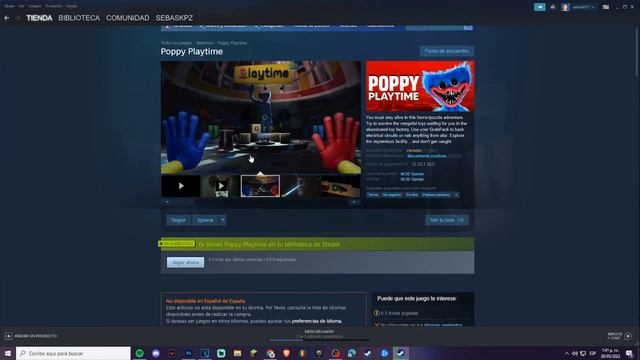Click the main screenshot with blue and red hands
The height and width of the screenshot is (360, 640).
click(x=261, y=117)
